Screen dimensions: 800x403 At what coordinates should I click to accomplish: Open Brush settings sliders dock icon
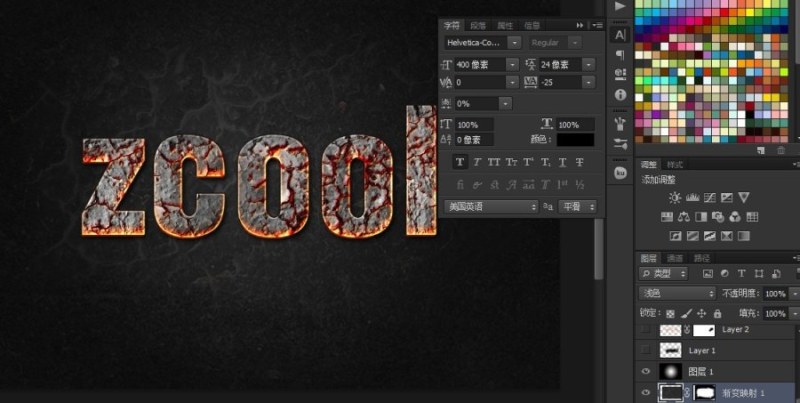coord(620,144)
